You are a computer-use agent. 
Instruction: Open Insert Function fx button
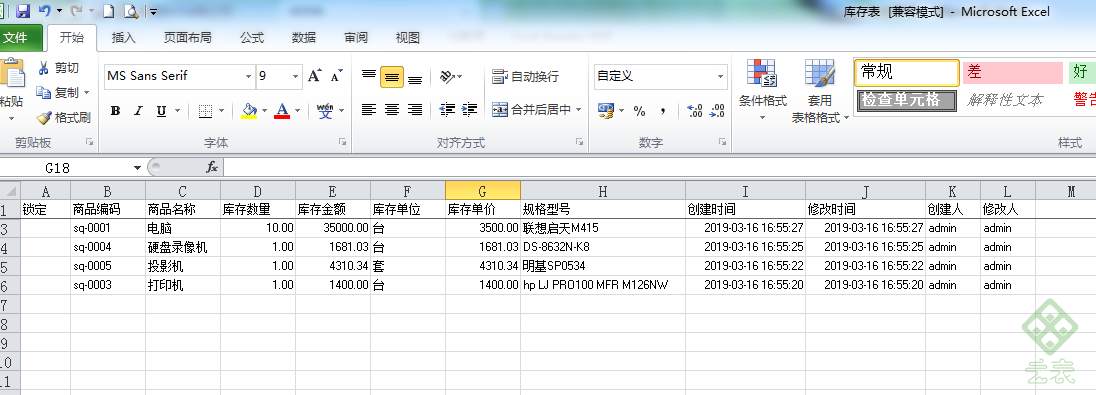pos(212,168)
